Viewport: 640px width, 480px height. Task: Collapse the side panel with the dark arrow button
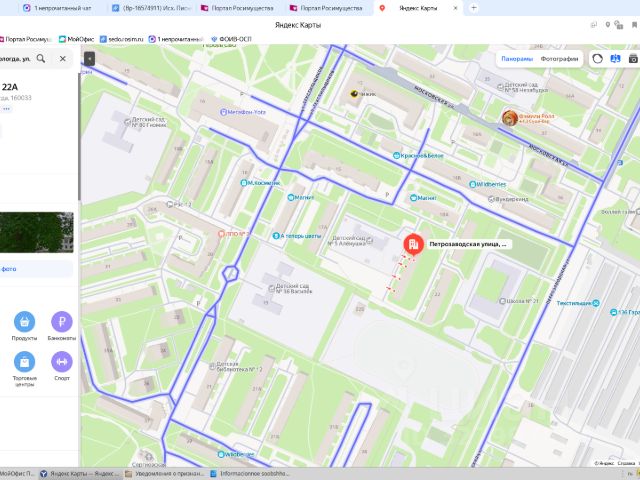[x=89, y=59]
